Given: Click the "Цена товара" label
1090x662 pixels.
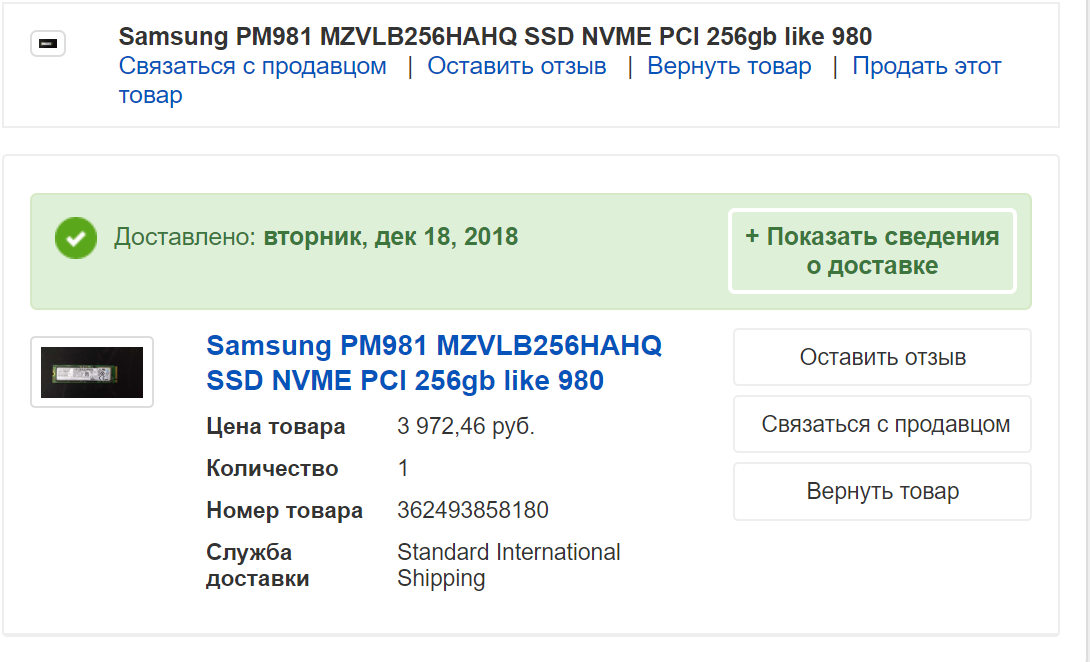Looking at the screenshot, I should coord(275,426).
